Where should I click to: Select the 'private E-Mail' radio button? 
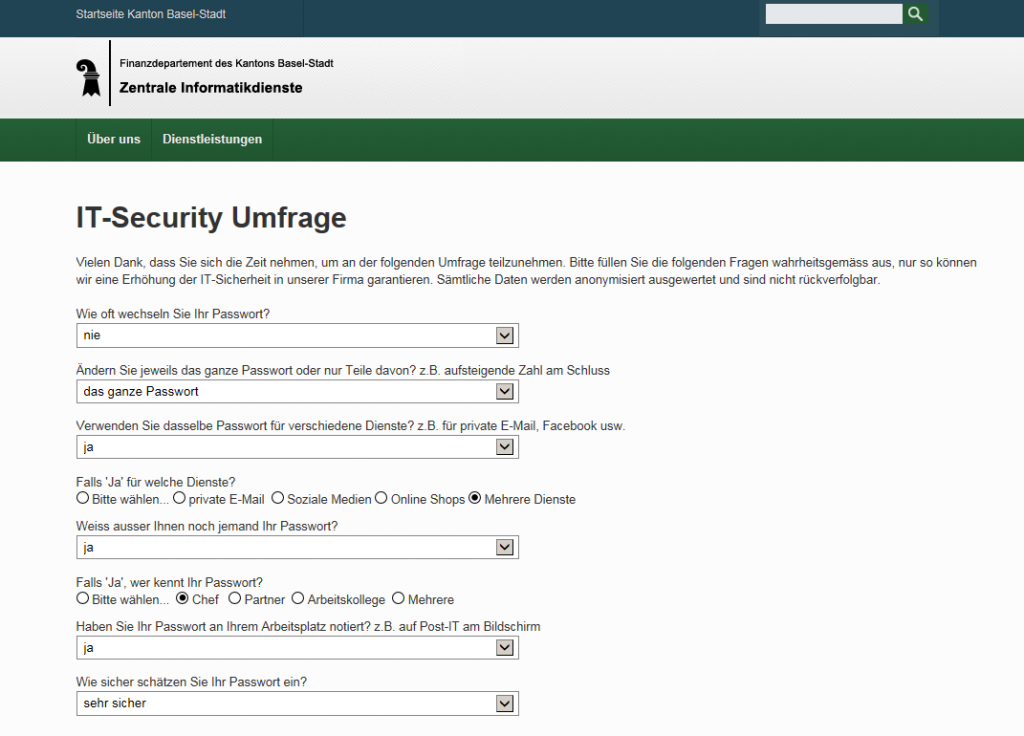(x=179, y=498)
